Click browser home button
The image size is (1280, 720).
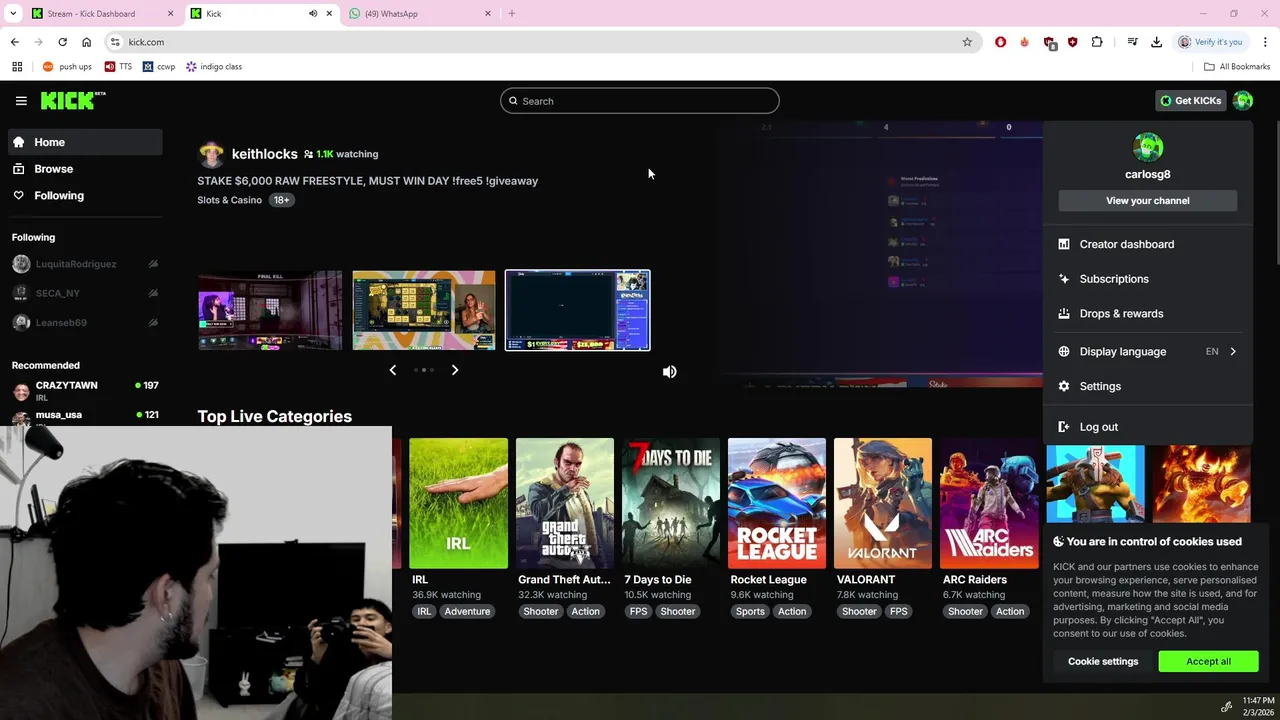point(86,42)
